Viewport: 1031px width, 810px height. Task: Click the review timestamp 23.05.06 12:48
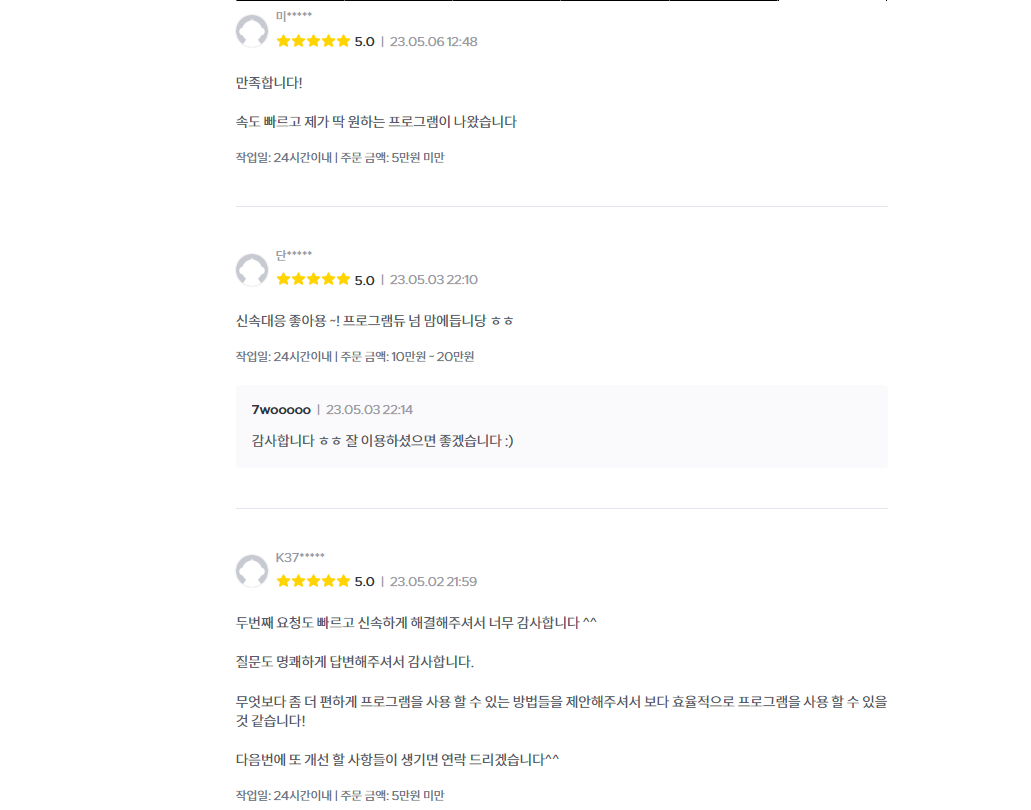(433, 41)
